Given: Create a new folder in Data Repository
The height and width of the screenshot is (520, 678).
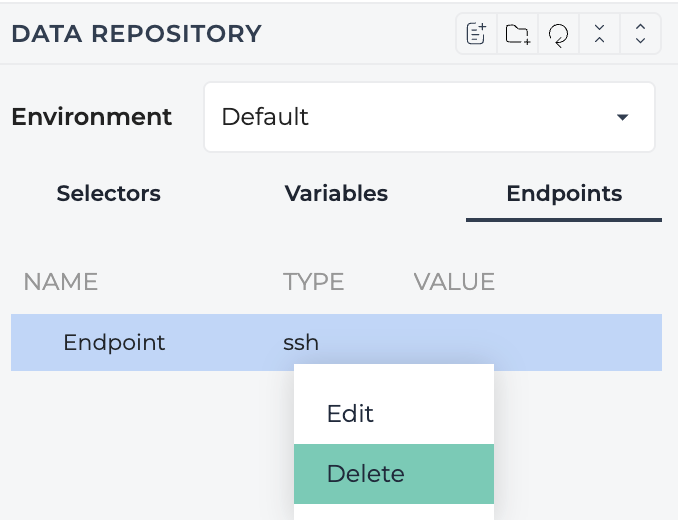Looking at the screenshot, I should 518,34.
